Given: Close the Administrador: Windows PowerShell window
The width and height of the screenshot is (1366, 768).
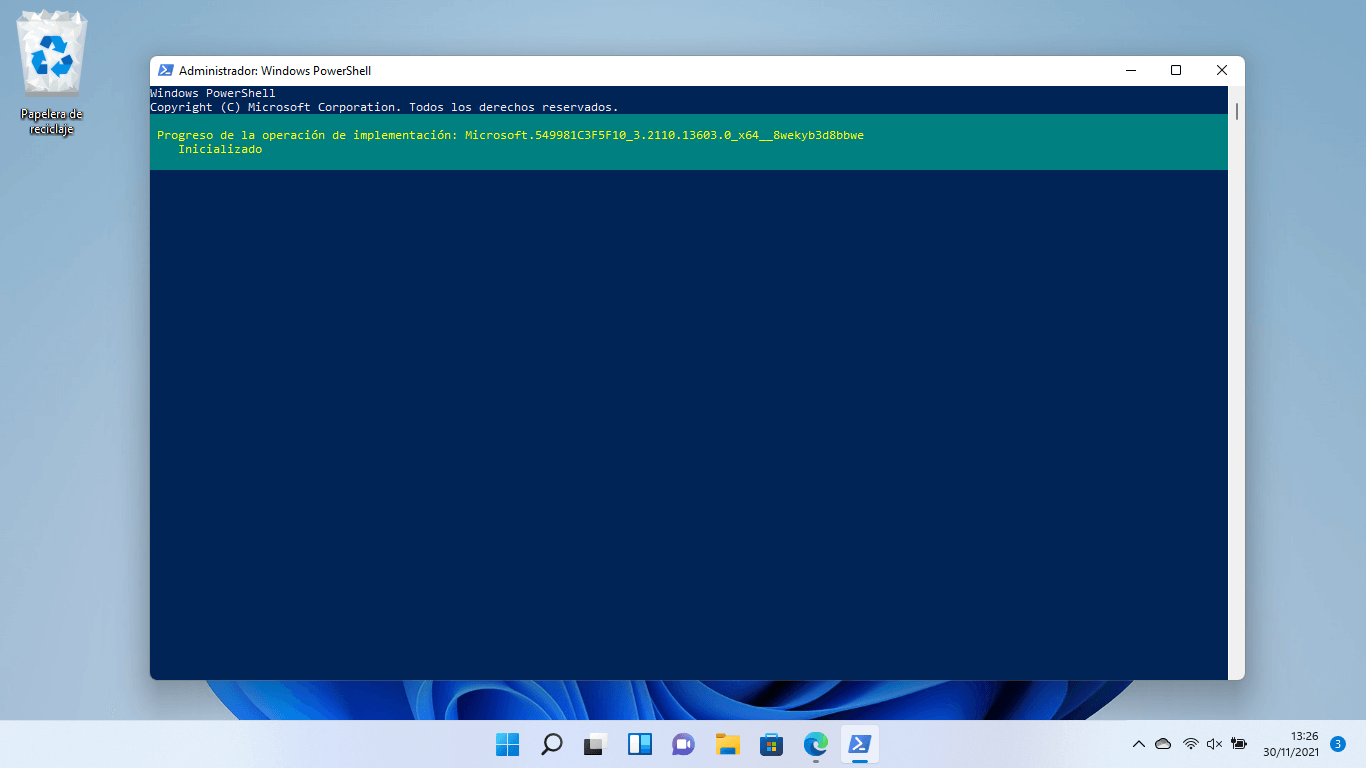Looking at the screenshot, I should click(x=1222, y=71).
